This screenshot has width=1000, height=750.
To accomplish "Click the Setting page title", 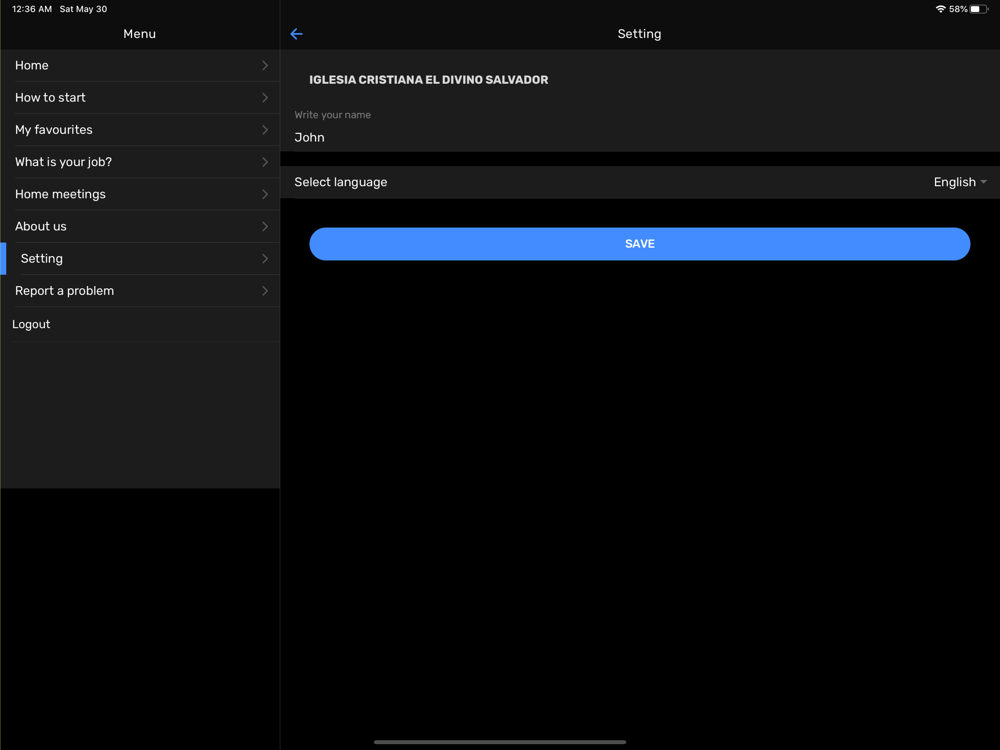I will coord(639,34).
